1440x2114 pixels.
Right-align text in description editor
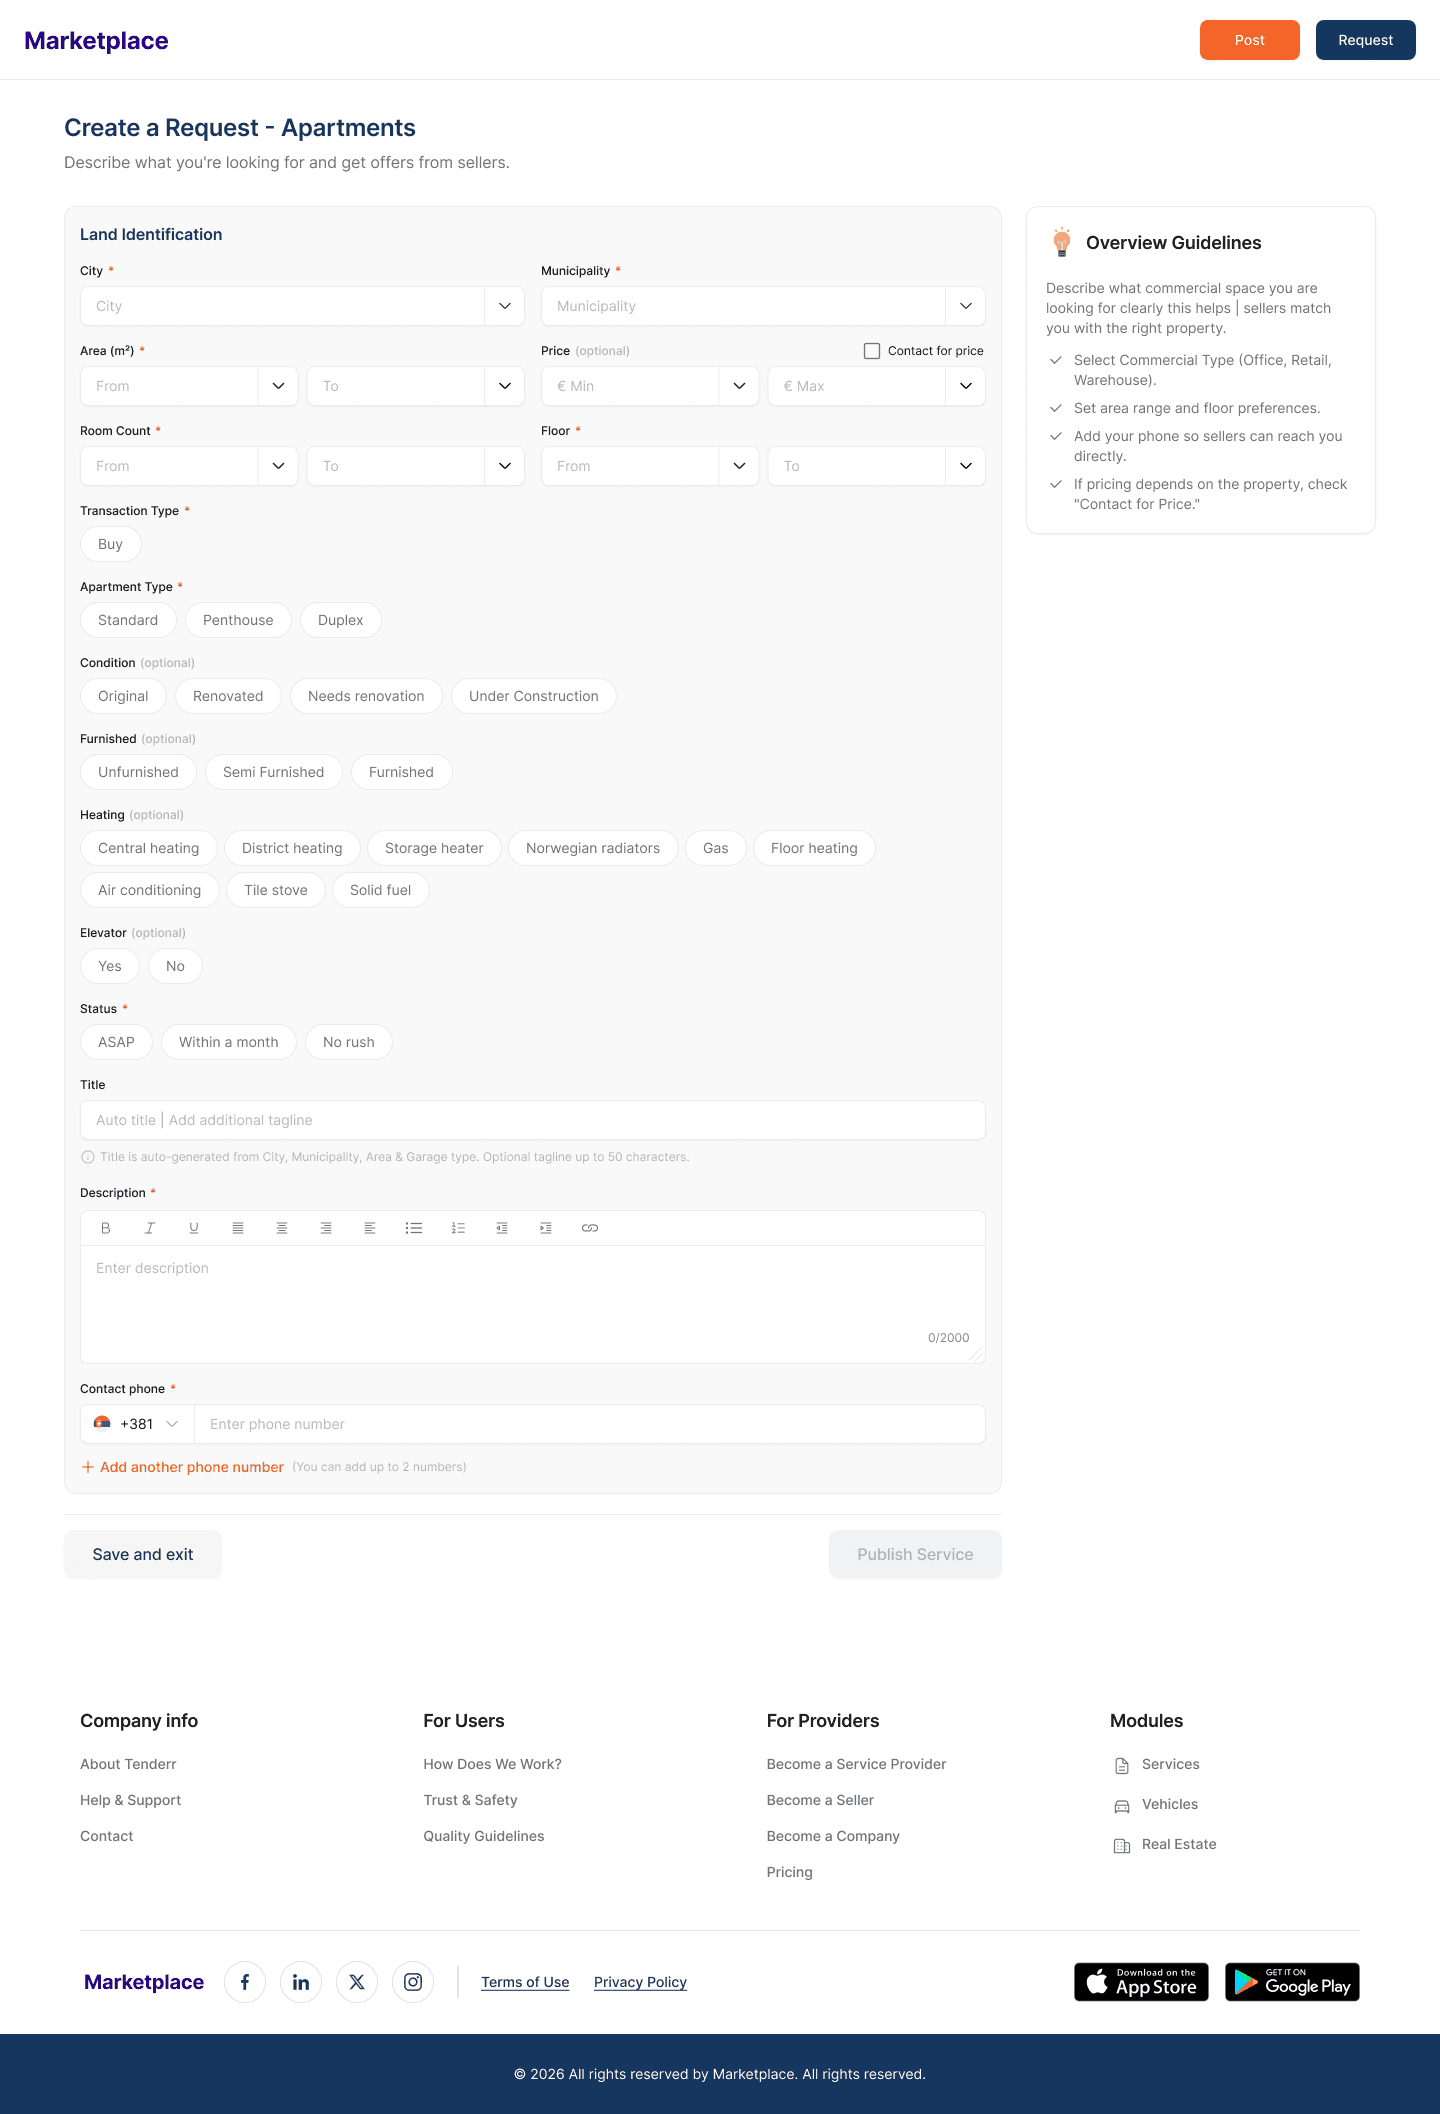pos(326,1228)
